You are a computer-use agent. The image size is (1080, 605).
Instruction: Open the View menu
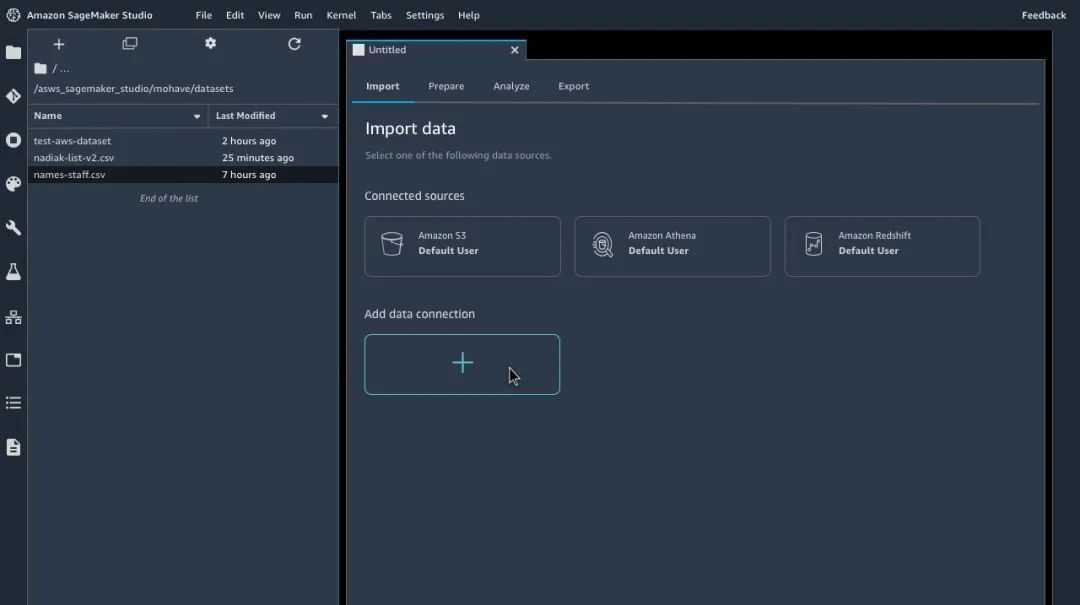pos(269,15)
